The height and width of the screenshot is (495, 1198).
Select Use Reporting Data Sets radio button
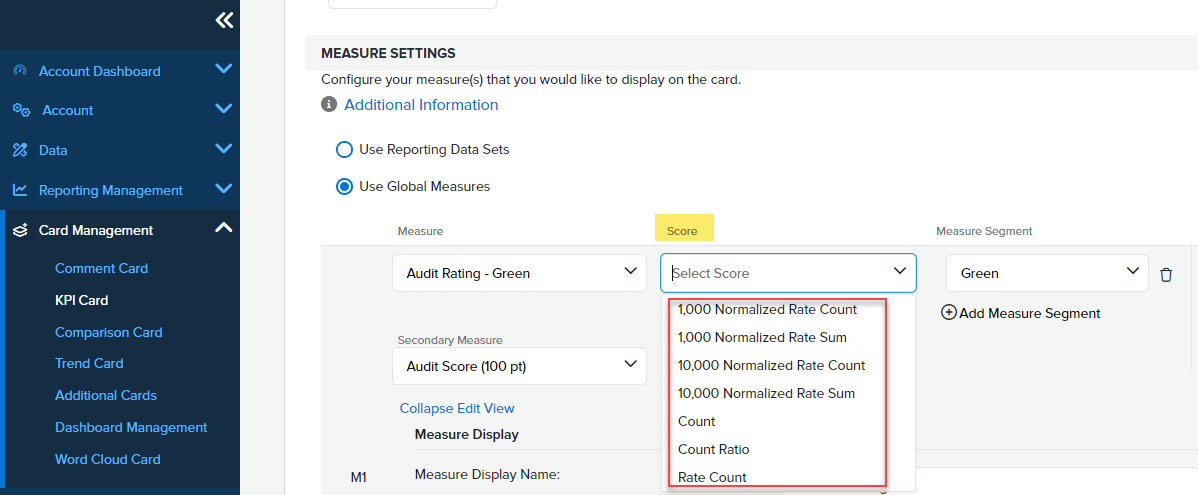(x=344, y=149)
